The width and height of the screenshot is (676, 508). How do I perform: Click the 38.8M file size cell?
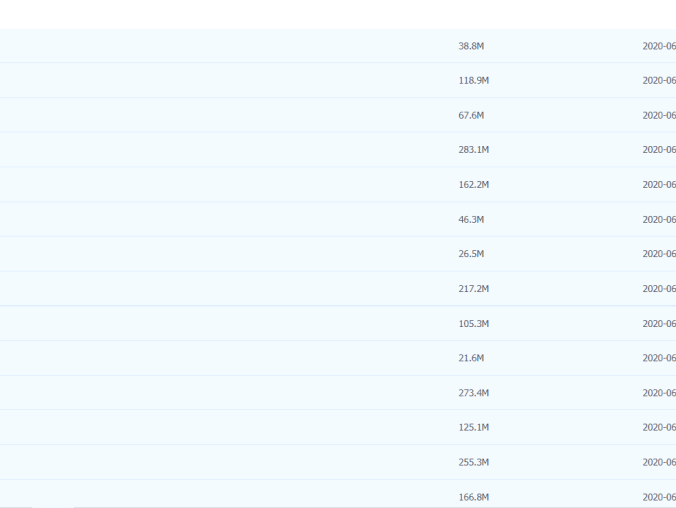tap(471, 46)
